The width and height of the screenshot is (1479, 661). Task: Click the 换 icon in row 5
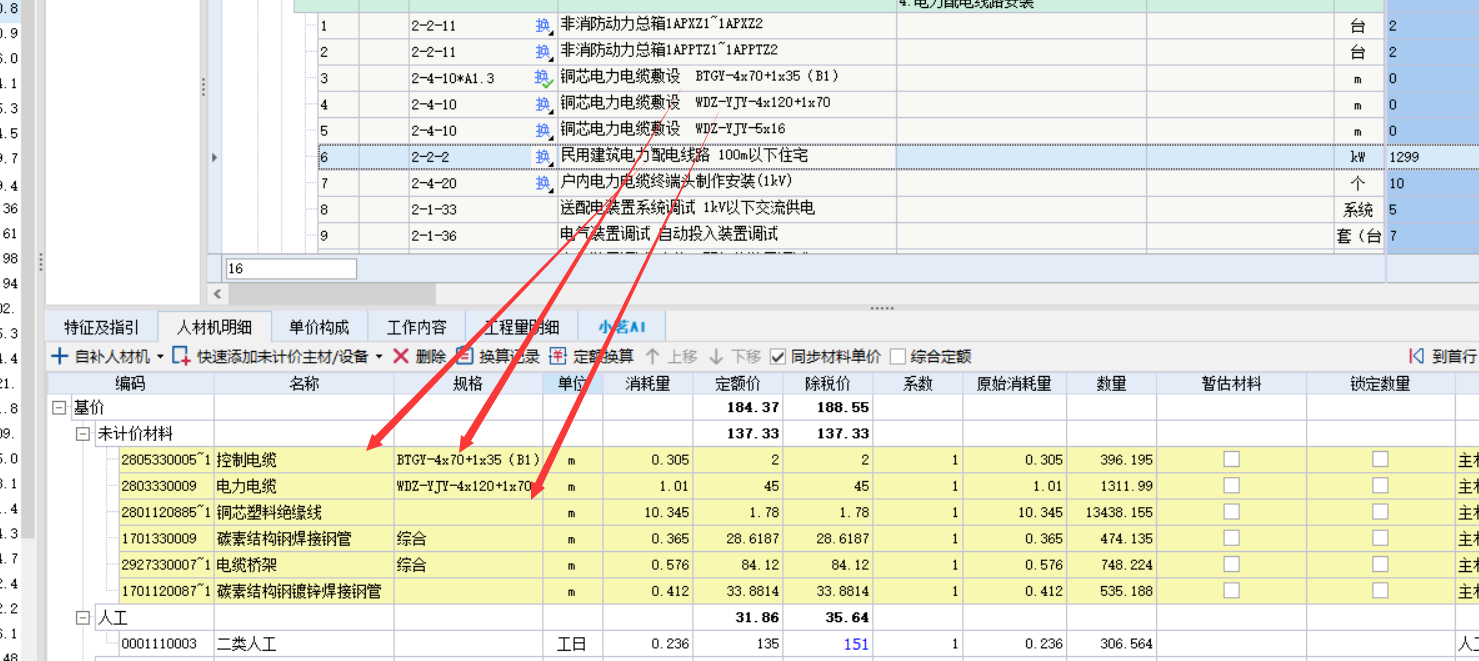pos(543,130)
